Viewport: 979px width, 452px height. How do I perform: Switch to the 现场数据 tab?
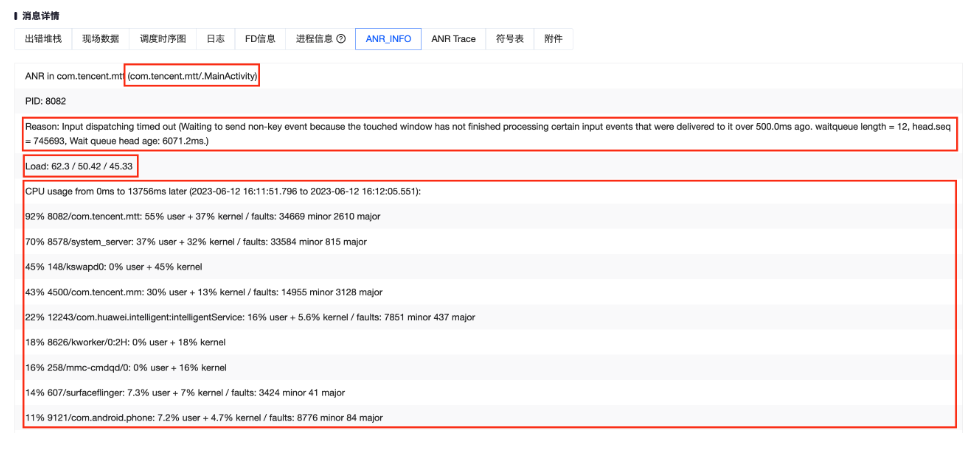pos(100,39)
